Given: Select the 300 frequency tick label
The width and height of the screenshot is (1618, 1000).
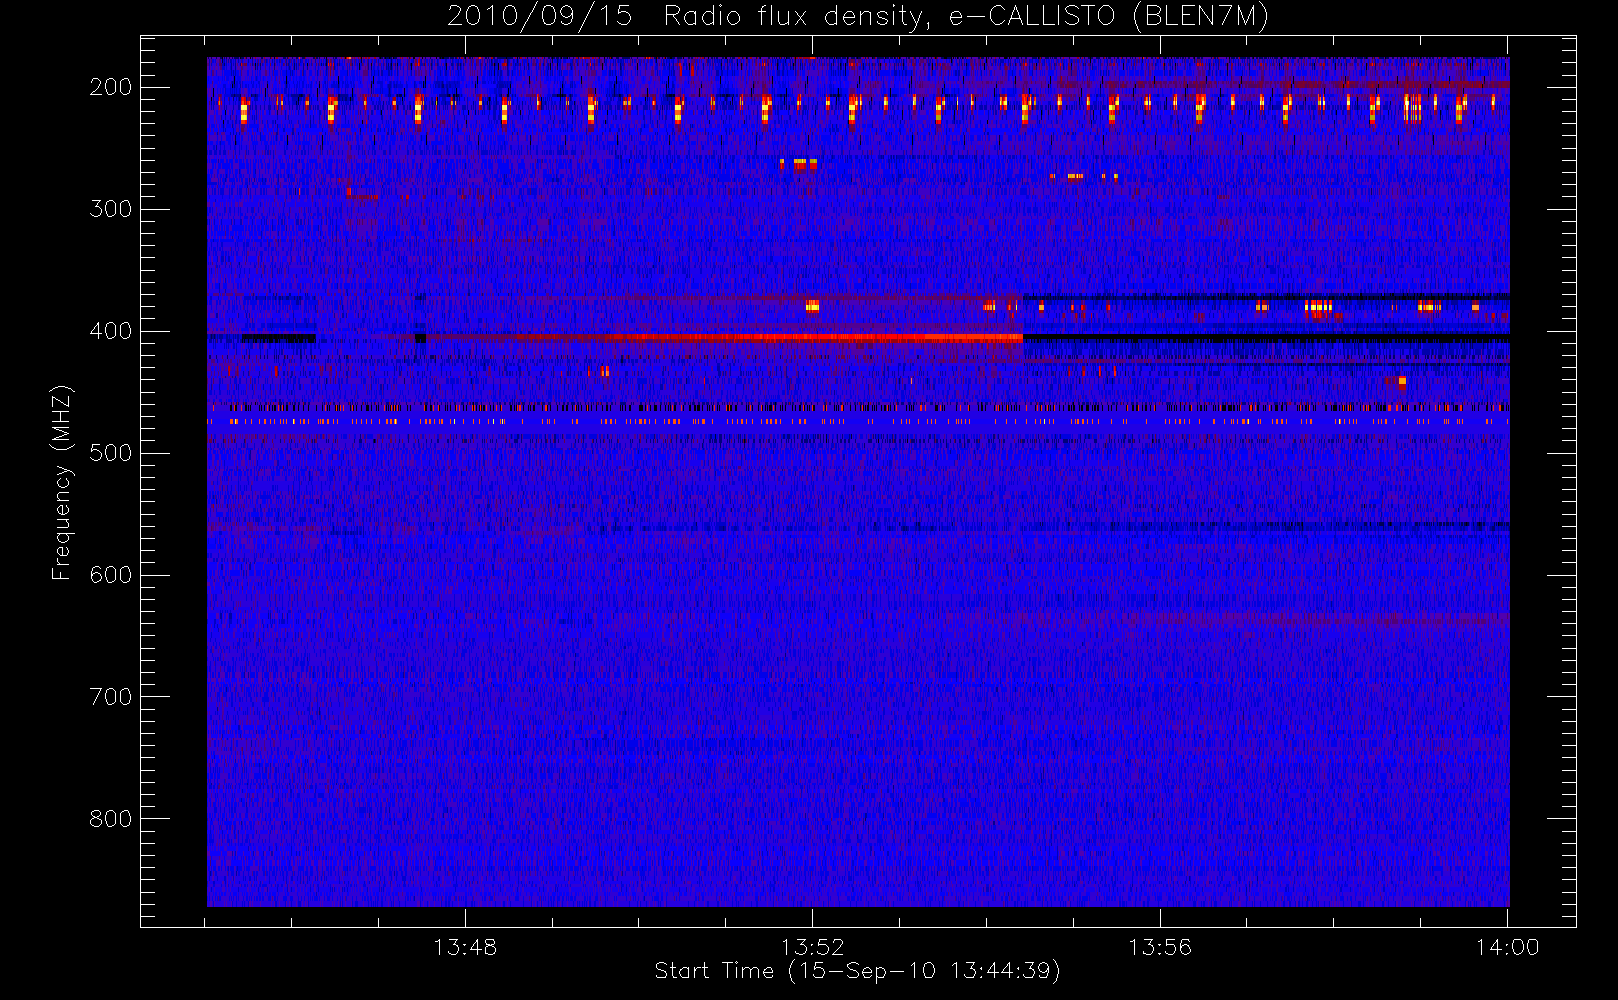Looking at the screenshot, I should (110, 209).
